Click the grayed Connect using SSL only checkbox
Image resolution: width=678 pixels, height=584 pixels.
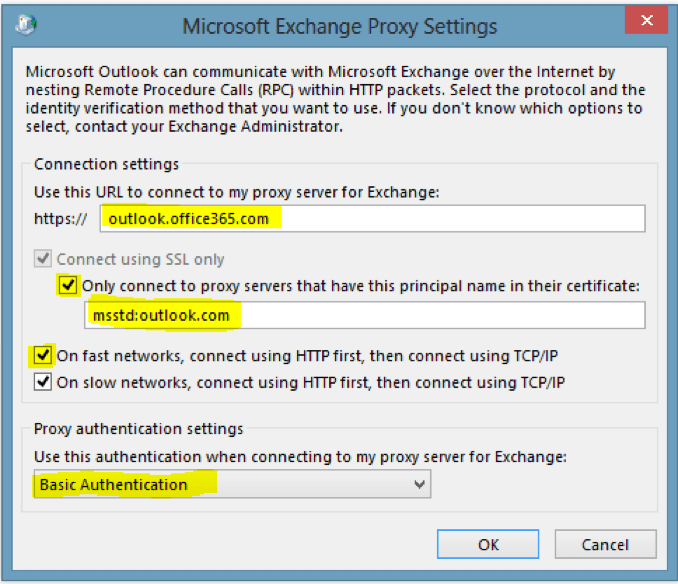43,258
